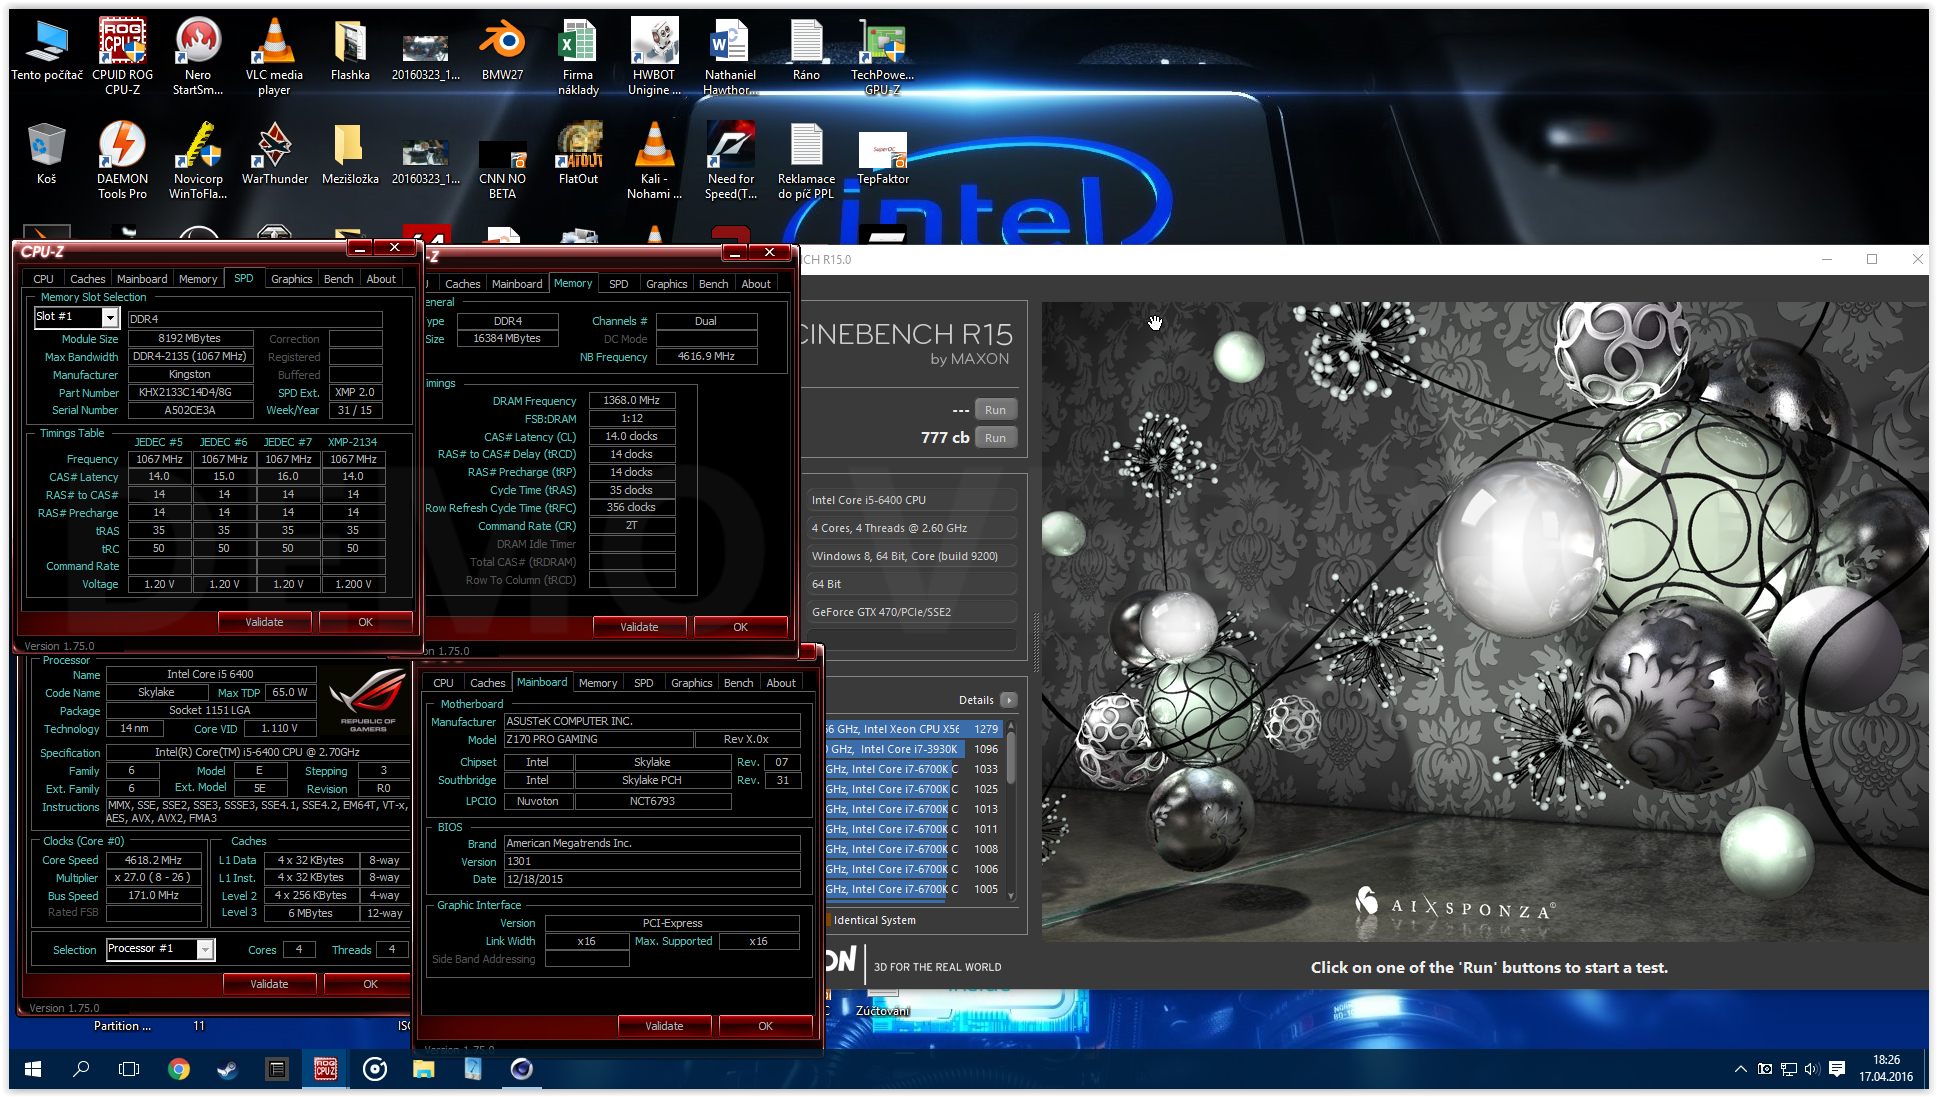1937x1097 pixels.
Task: Click the Z170 PRO GAMING model field
Action: tap(598, 739)
